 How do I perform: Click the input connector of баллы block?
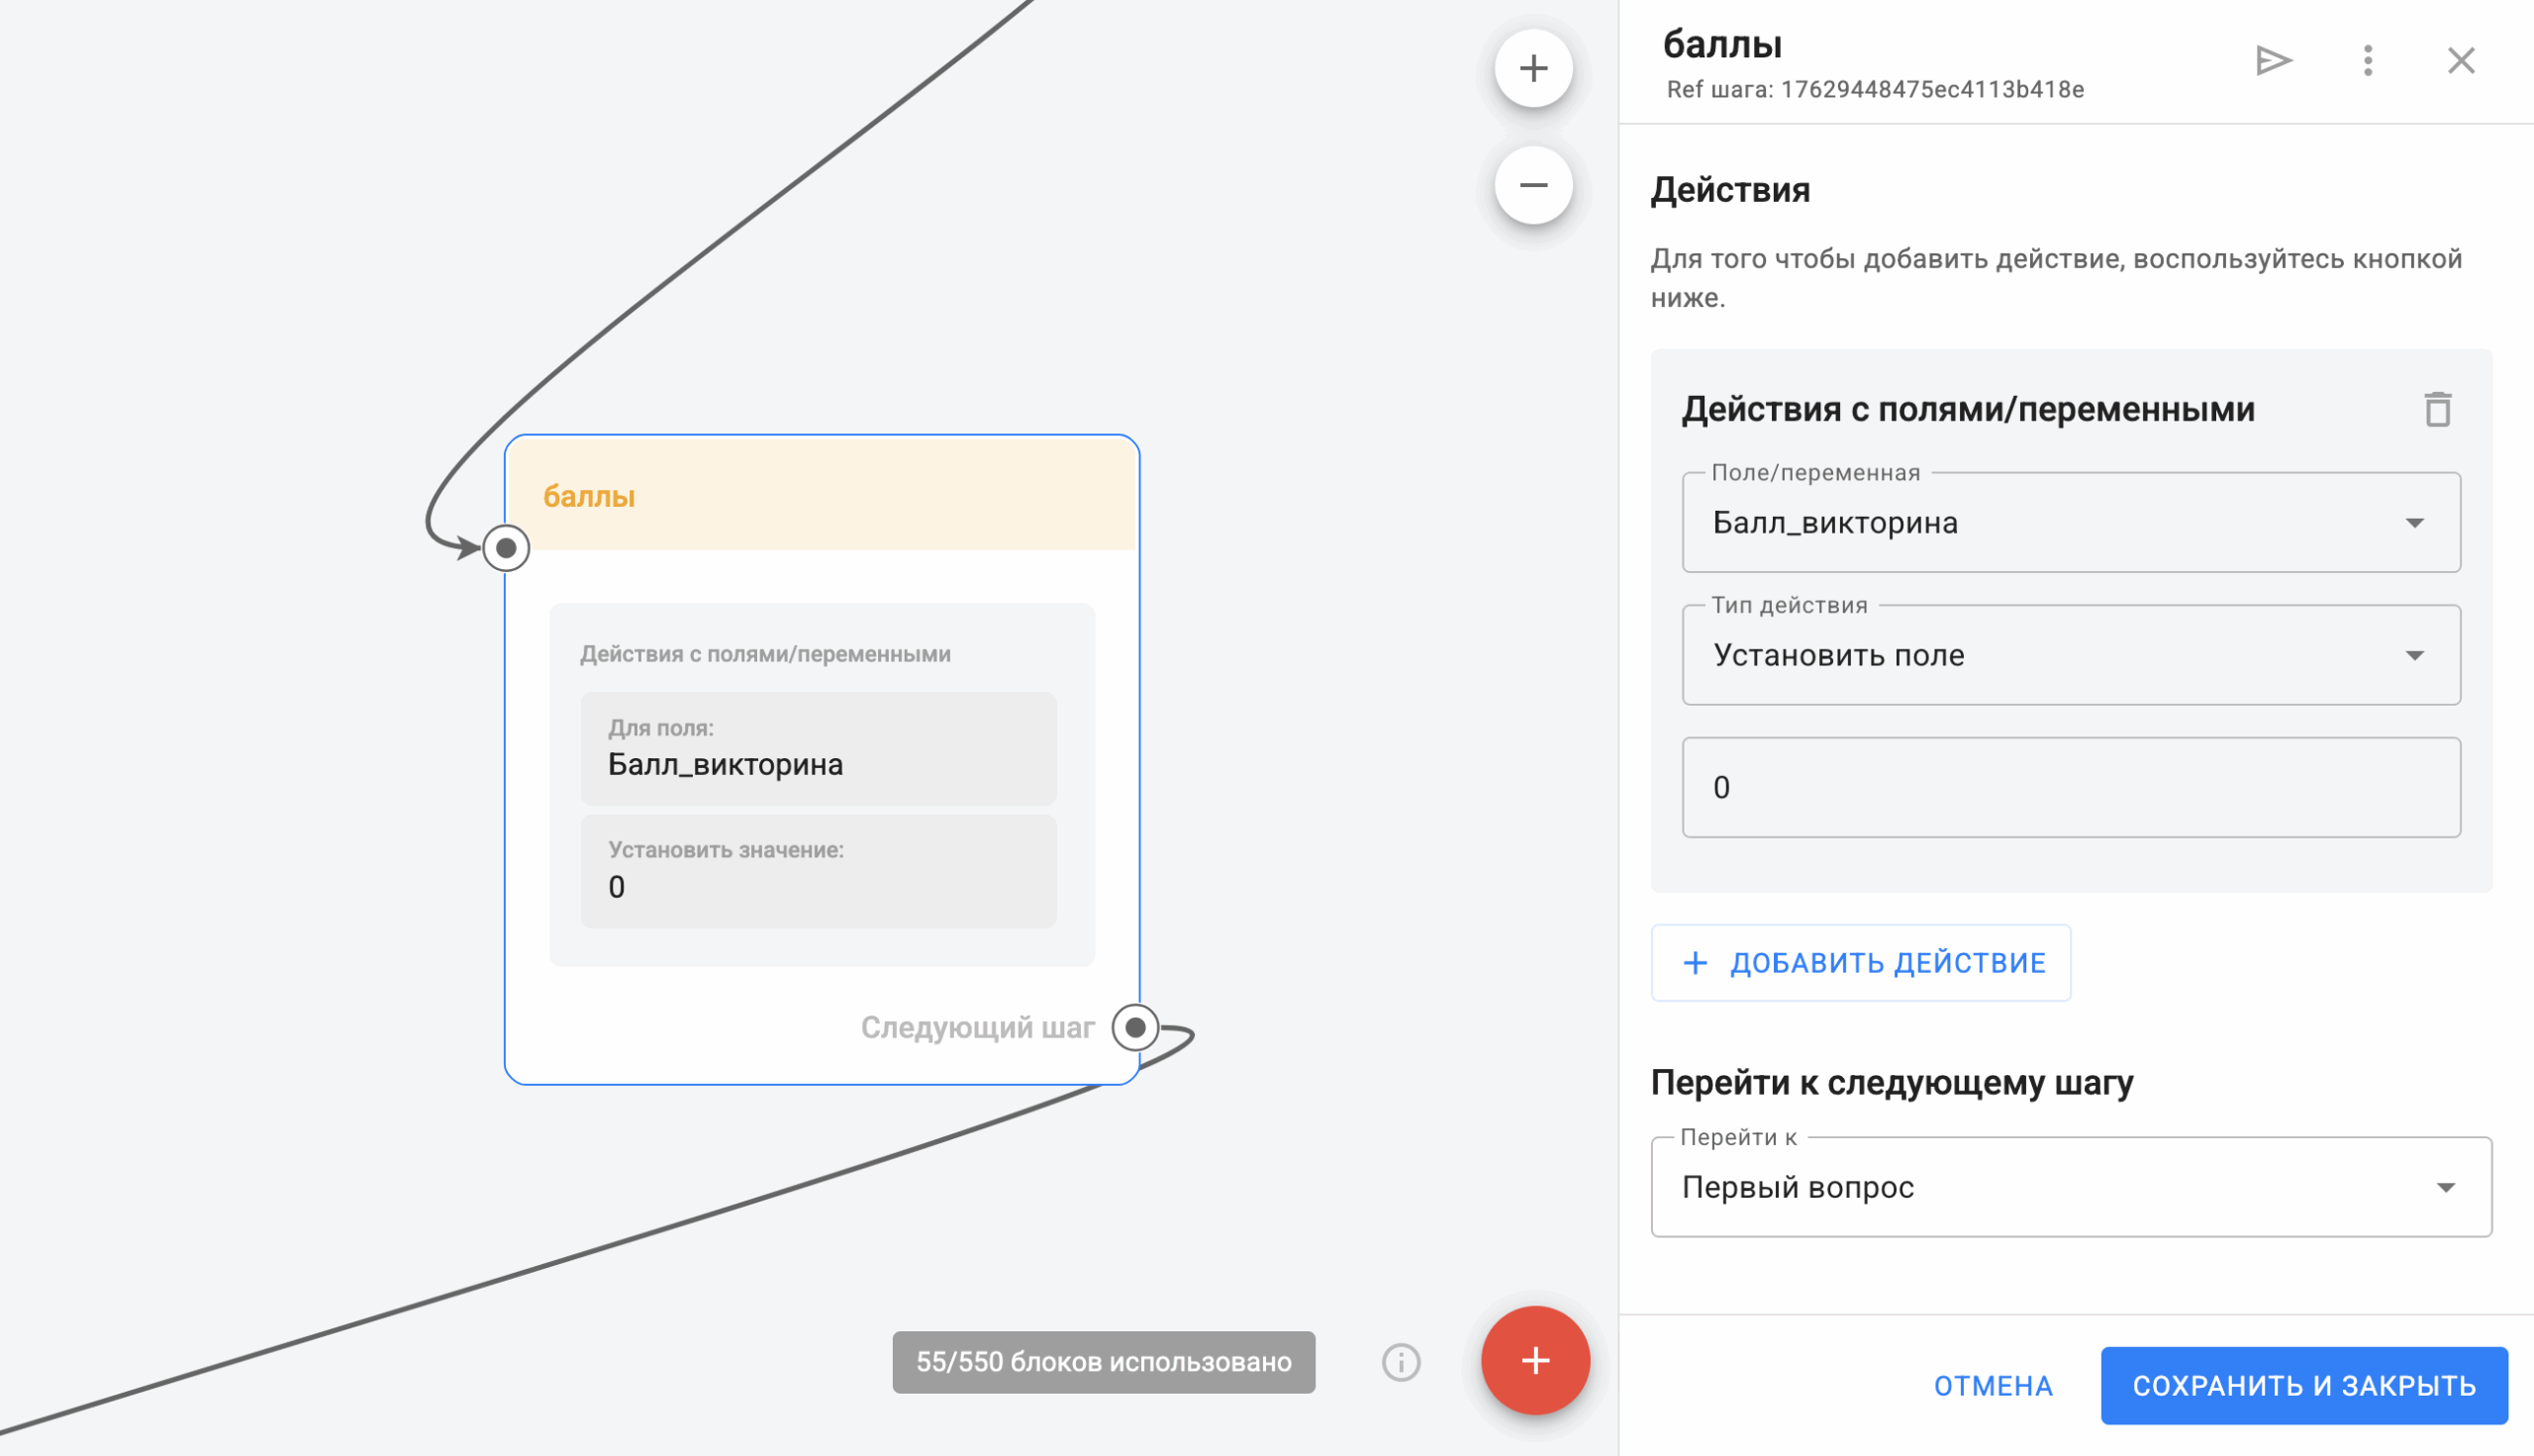(506, 548)
